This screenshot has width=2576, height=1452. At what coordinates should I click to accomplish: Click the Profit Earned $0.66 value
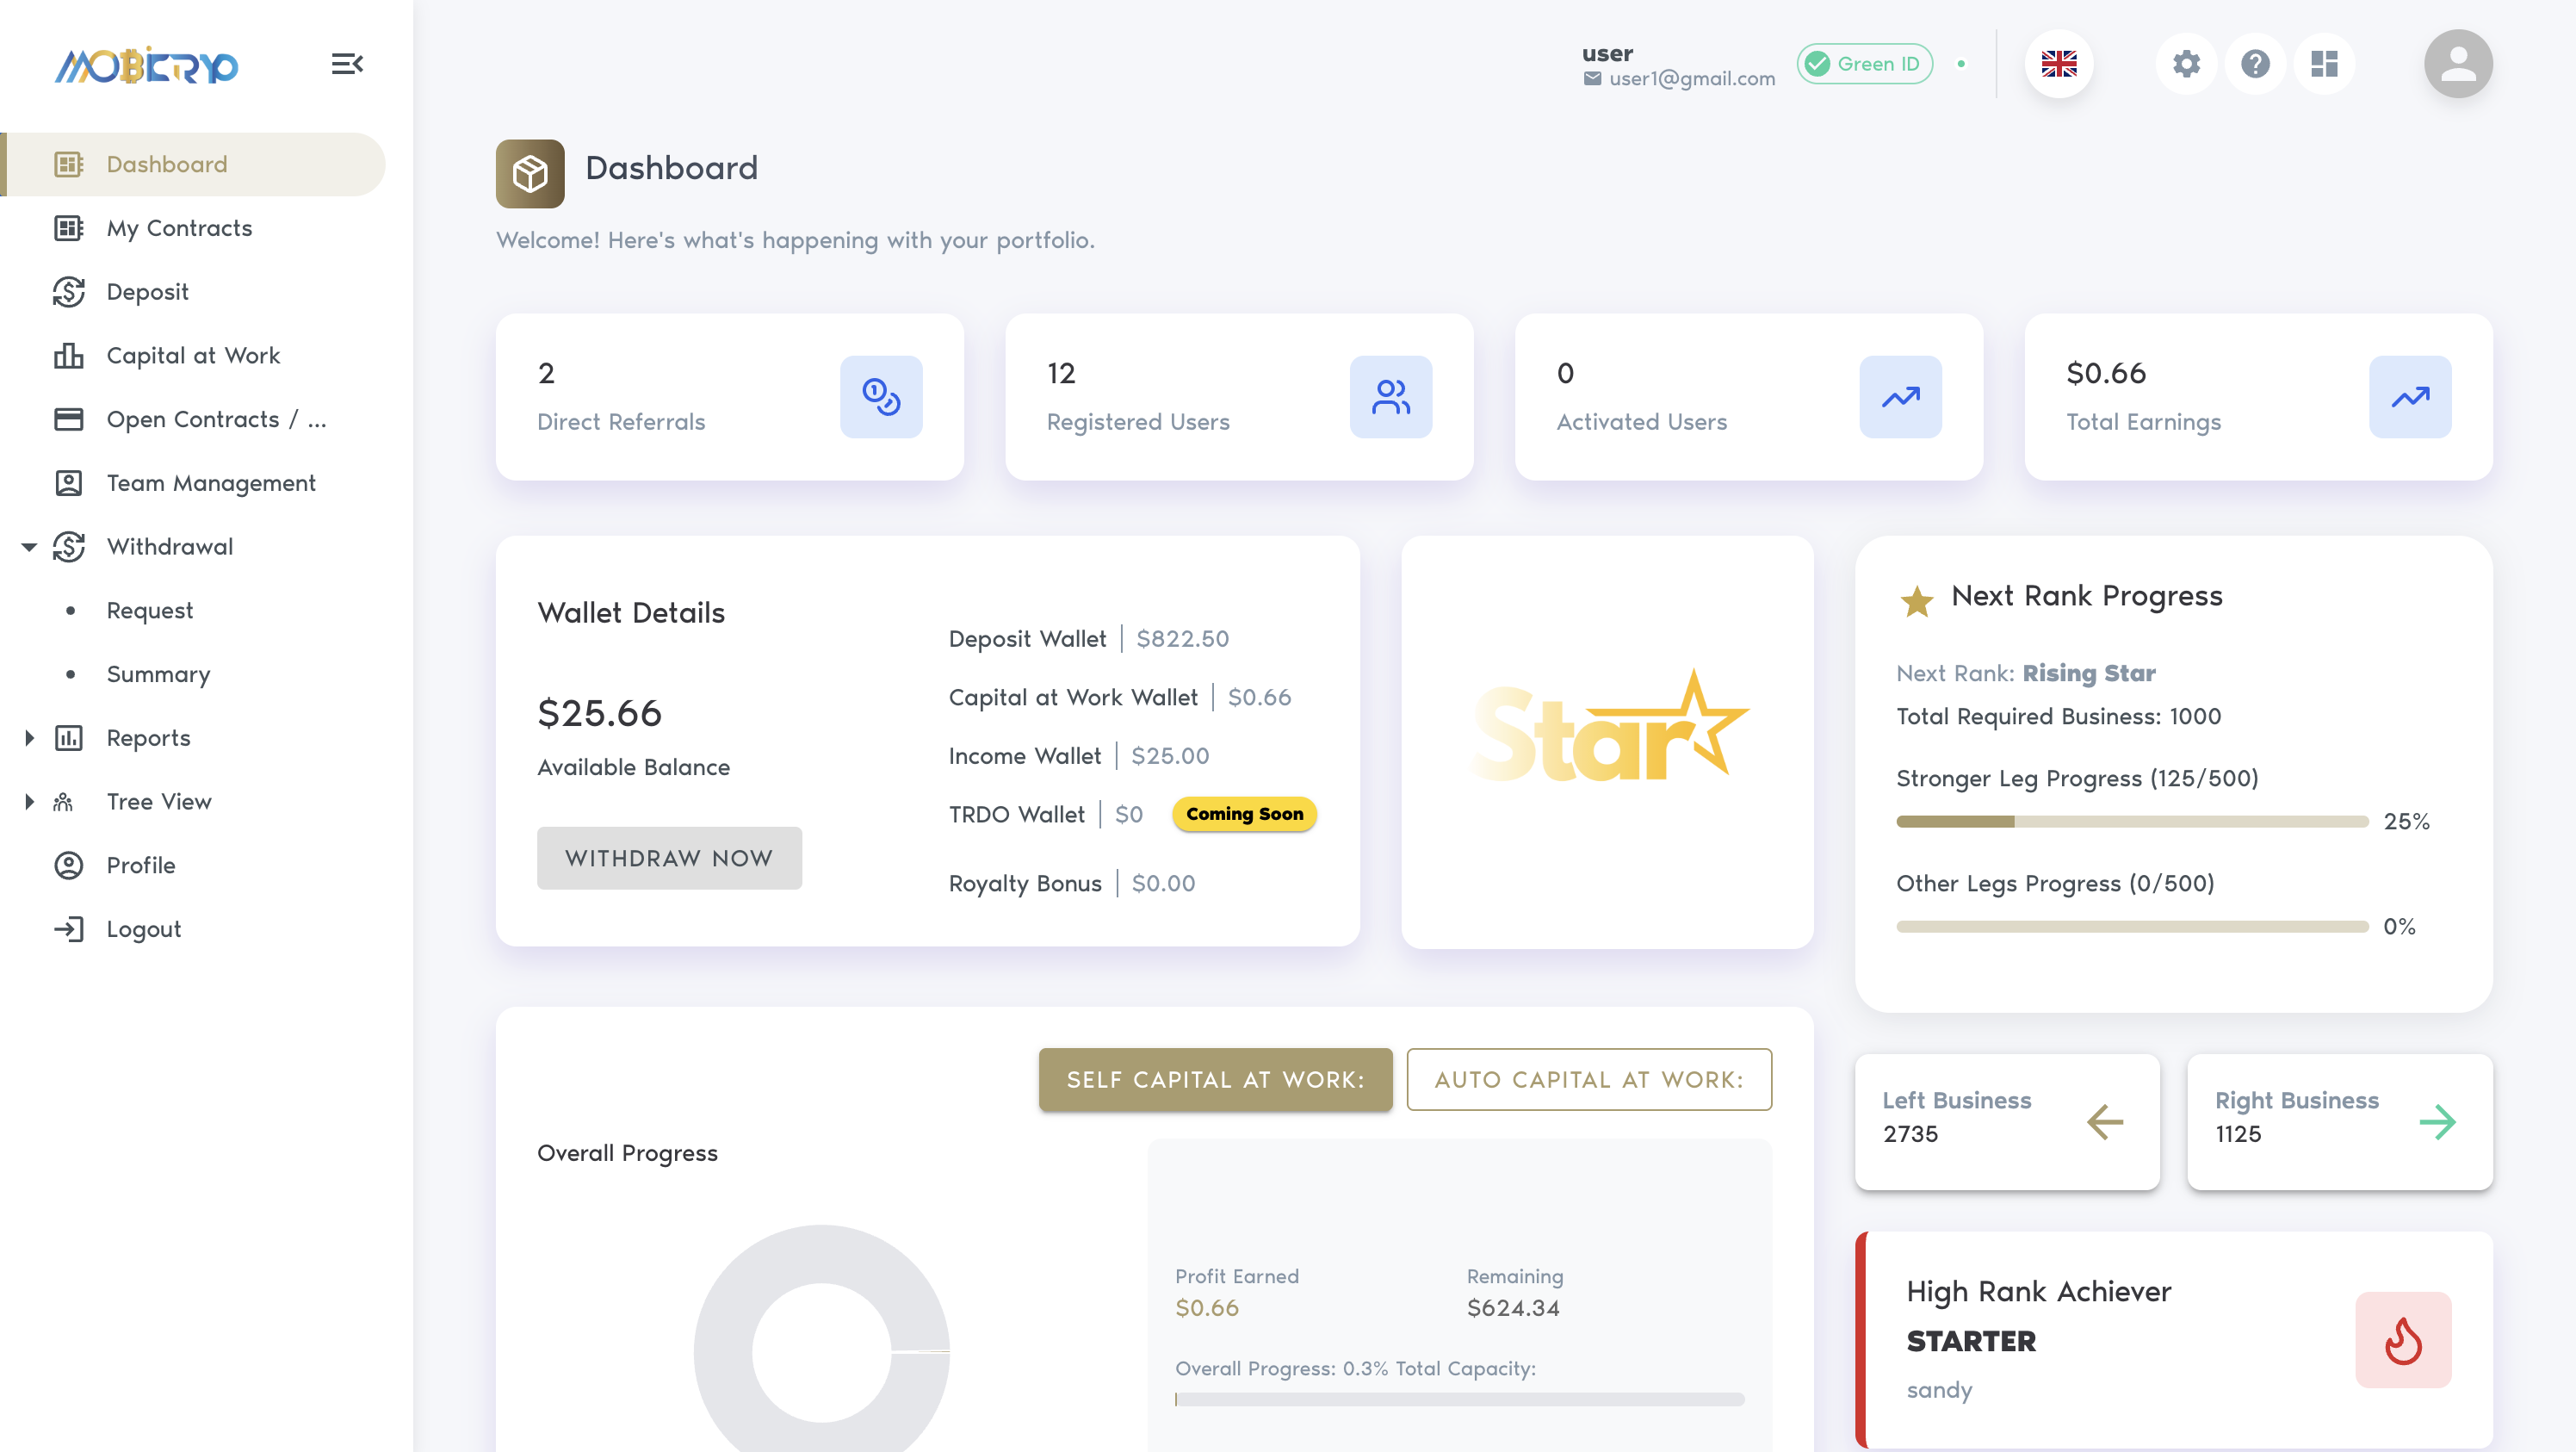coord(1207,1308)
